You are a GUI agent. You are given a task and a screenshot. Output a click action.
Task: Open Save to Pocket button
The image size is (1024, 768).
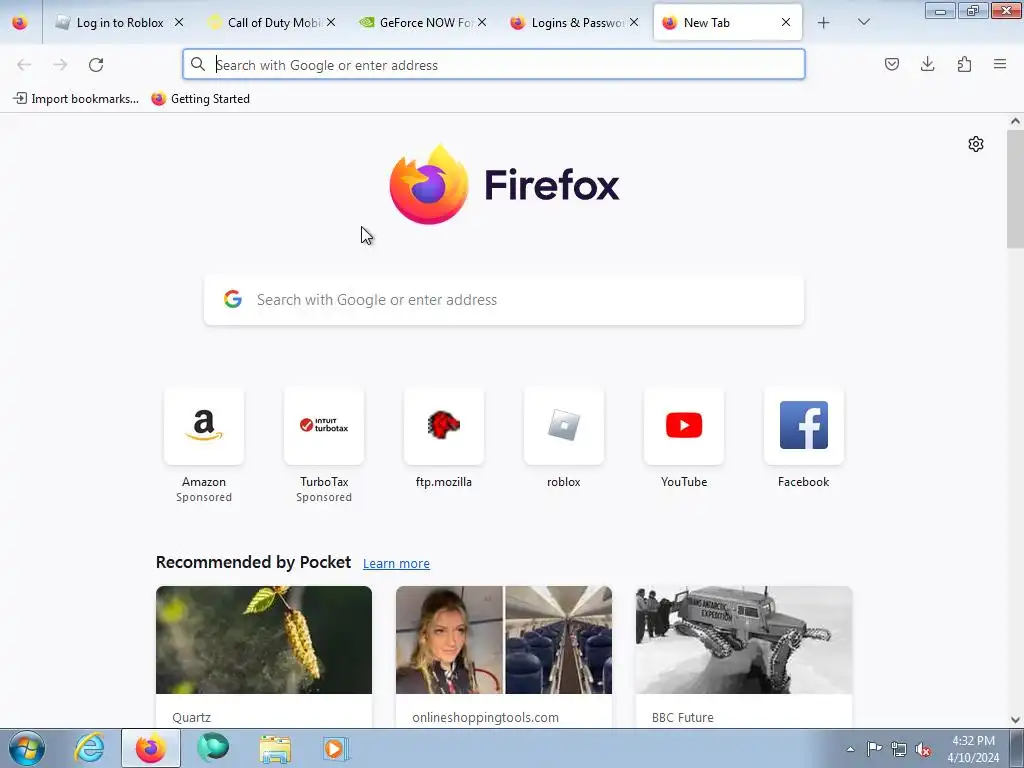[x=891, y=64]
